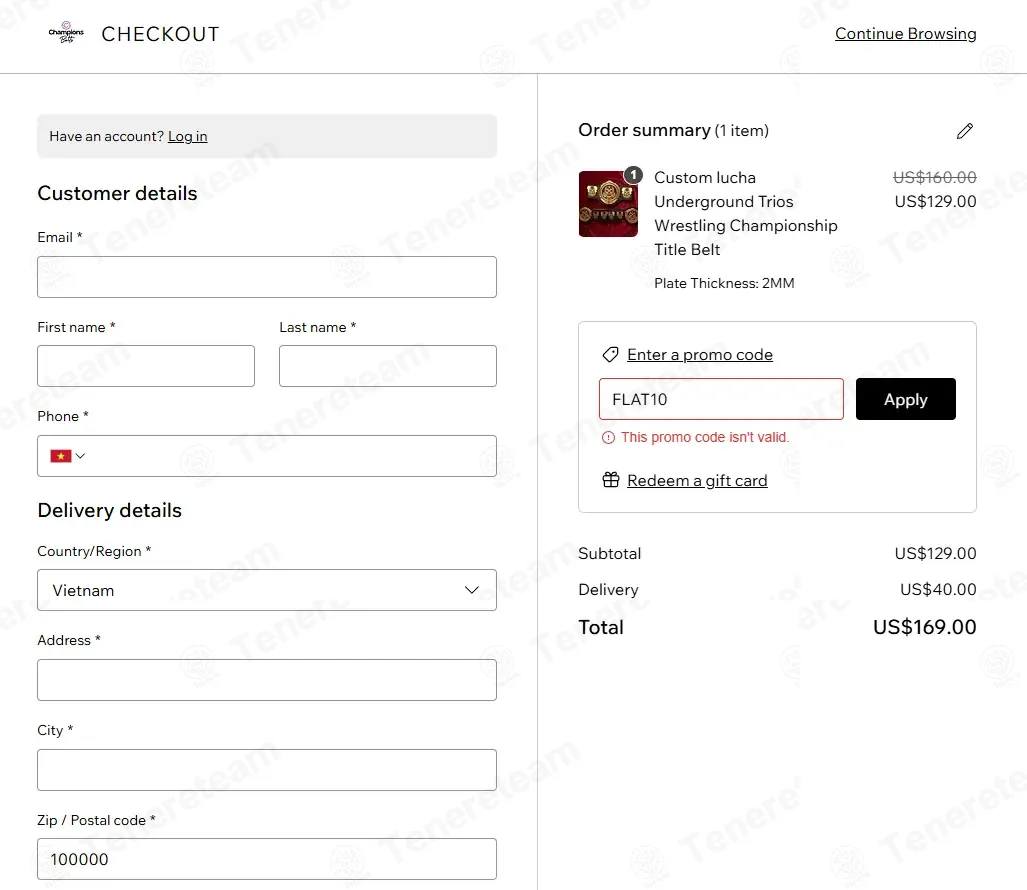Open the phone country code chevron

(81, 456)
